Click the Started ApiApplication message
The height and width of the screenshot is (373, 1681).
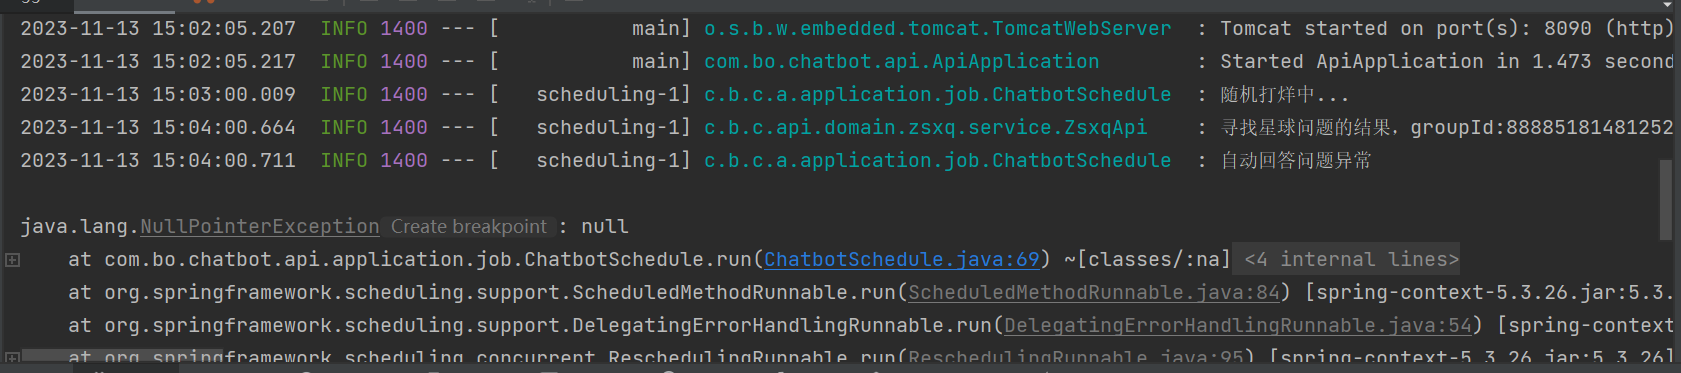coord(1447,61)
